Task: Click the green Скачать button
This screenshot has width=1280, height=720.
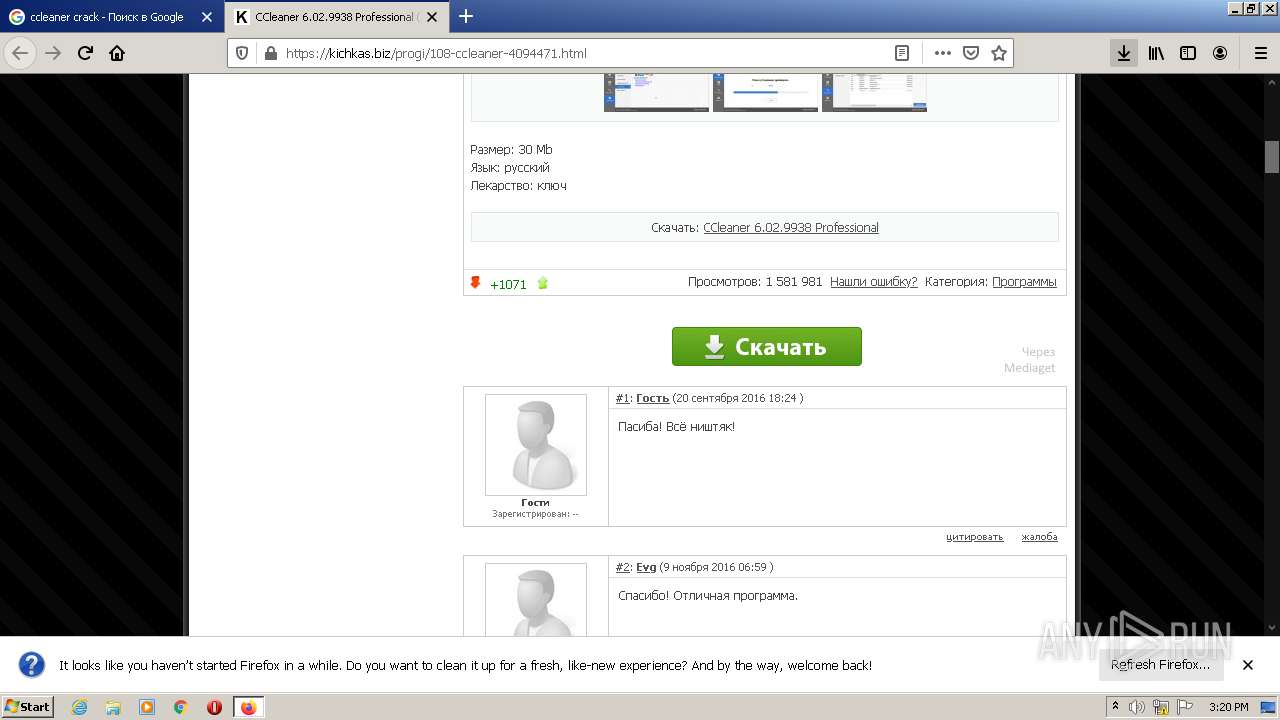Action: pos(766,346)
